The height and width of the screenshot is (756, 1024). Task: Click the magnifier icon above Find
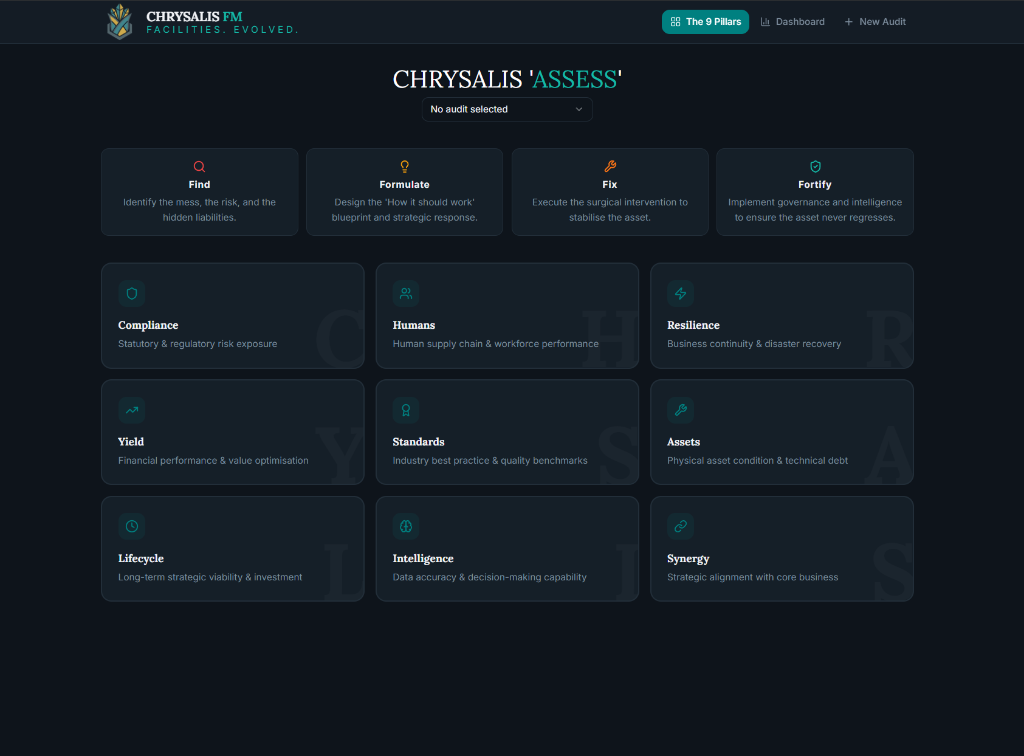(x=199, y=166)
